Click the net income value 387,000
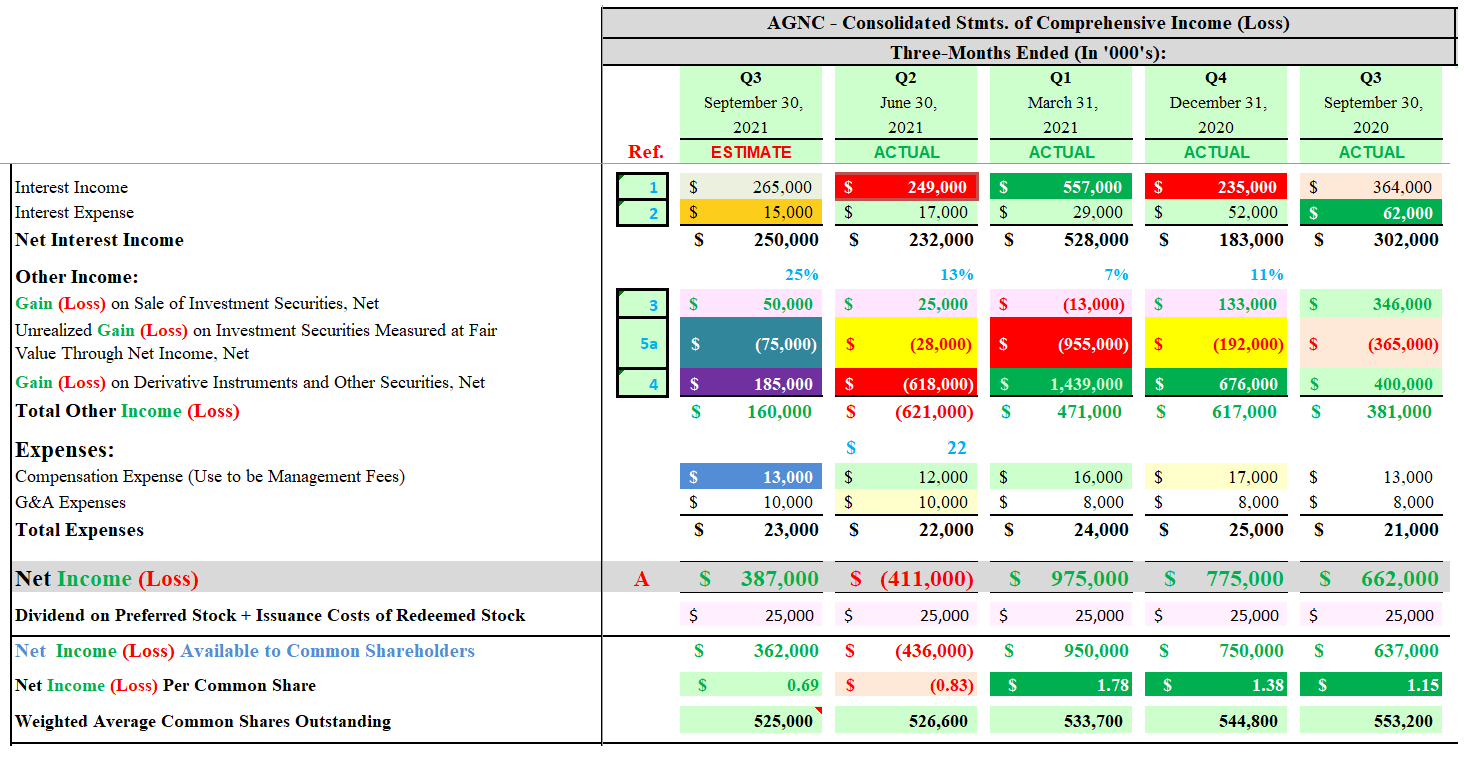Screen dimensions: 1464x759 (x=779, y=579)
